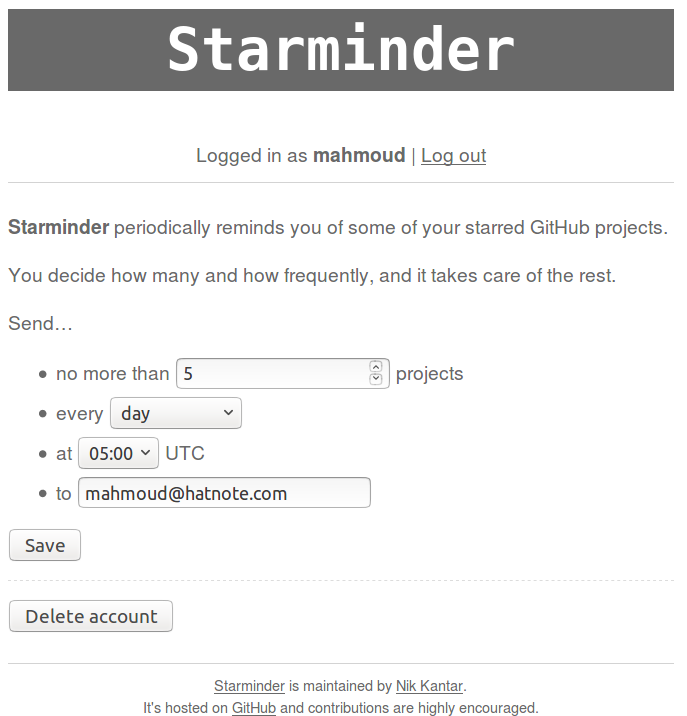Click the Starminder header title

click(x=341, y=49)
